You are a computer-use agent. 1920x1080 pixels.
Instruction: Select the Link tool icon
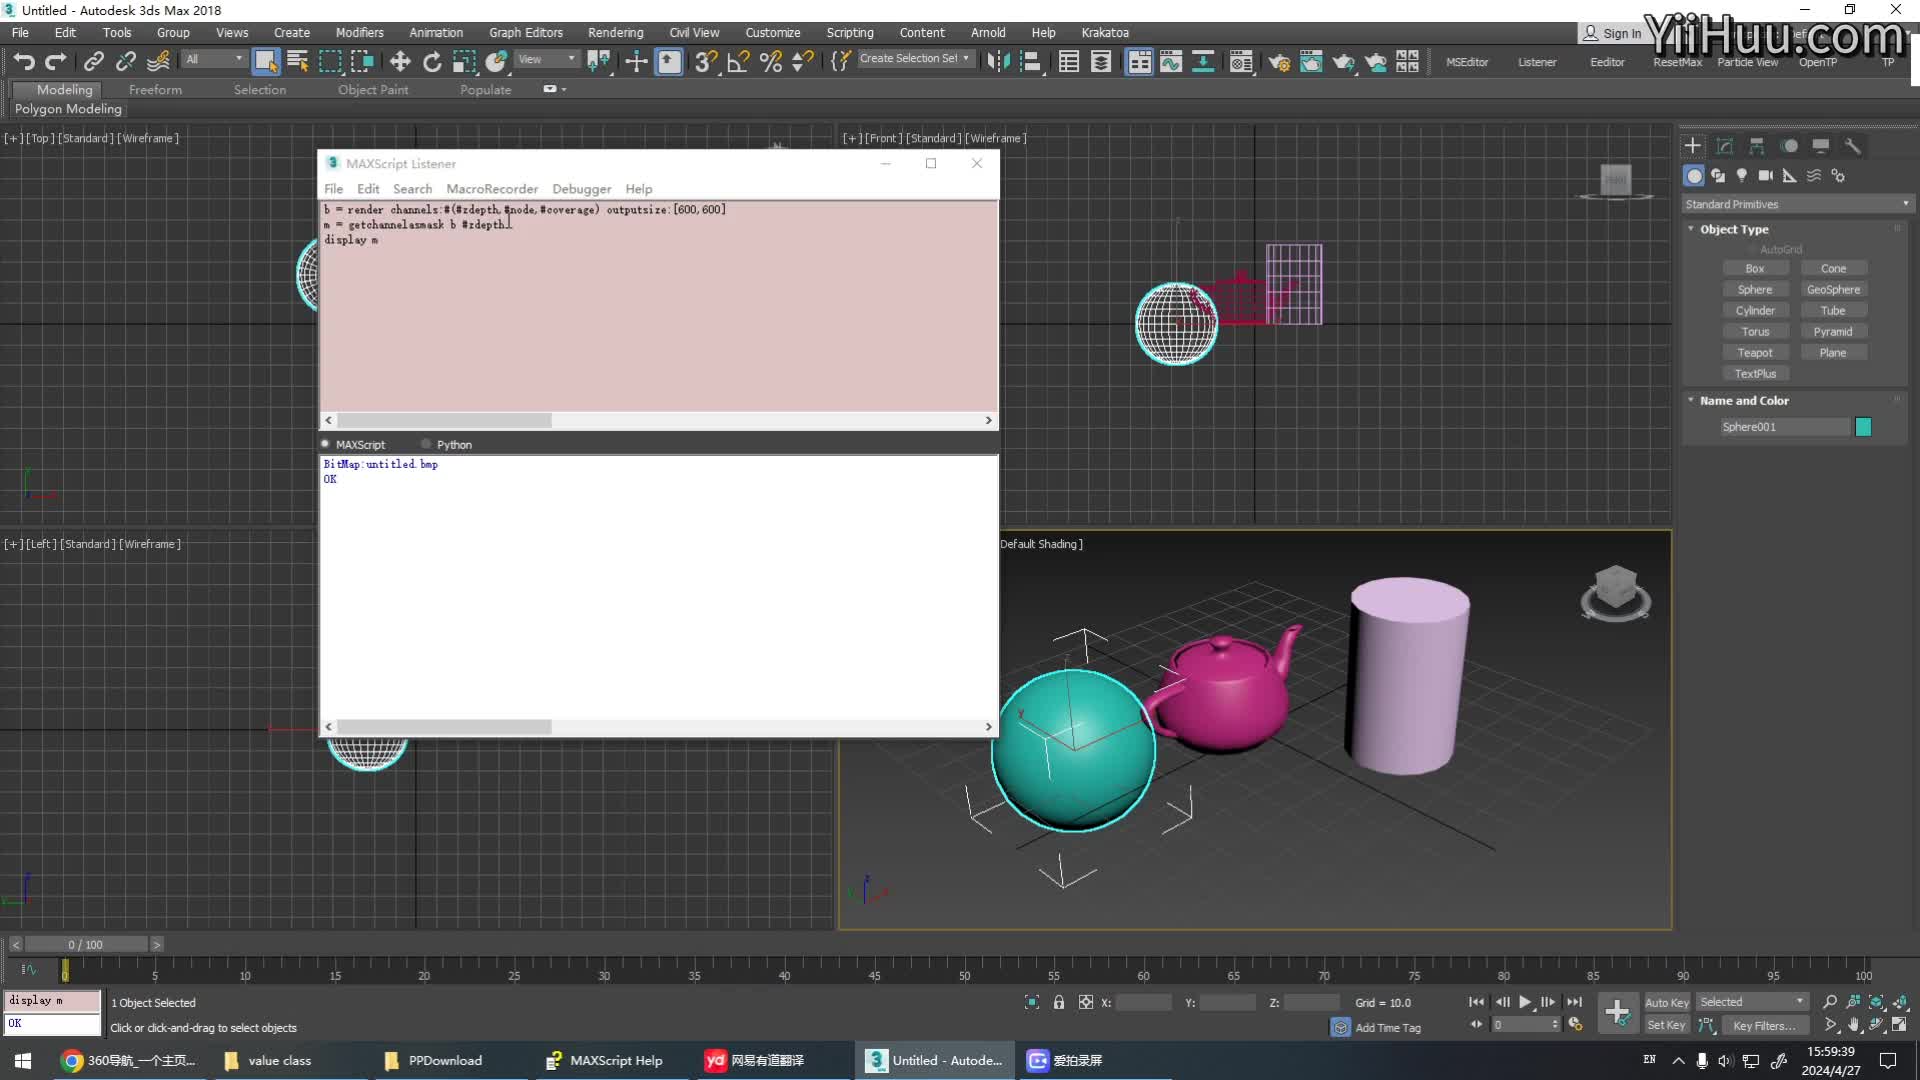94,62
